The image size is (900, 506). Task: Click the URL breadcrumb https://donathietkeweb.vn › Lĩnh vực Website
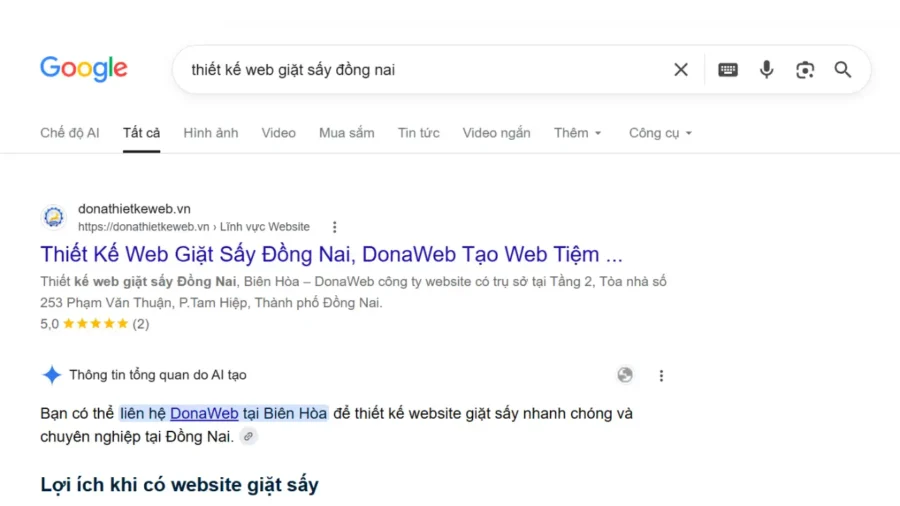coord(194,227)
